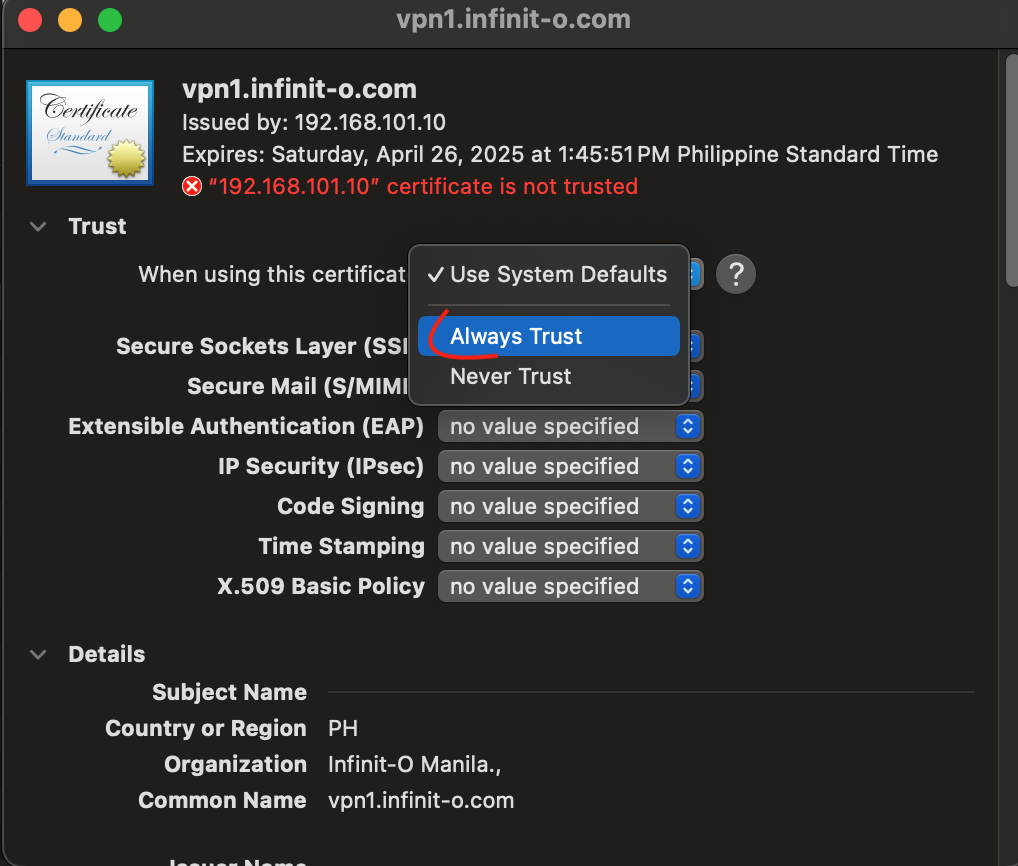Collapse the Trust section chevron
The height and width of the screenshot is (866, 1018).
[x=38, y=227]
